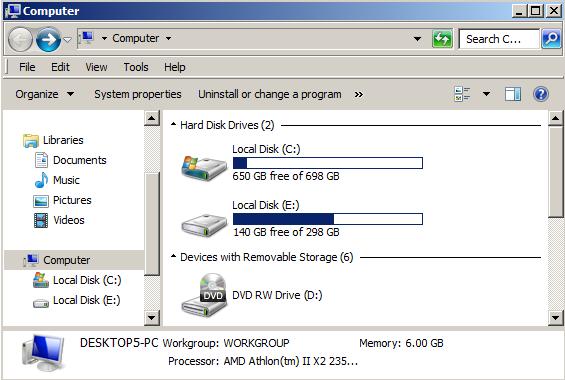Open Music library in navigation pane

[66, 180]
